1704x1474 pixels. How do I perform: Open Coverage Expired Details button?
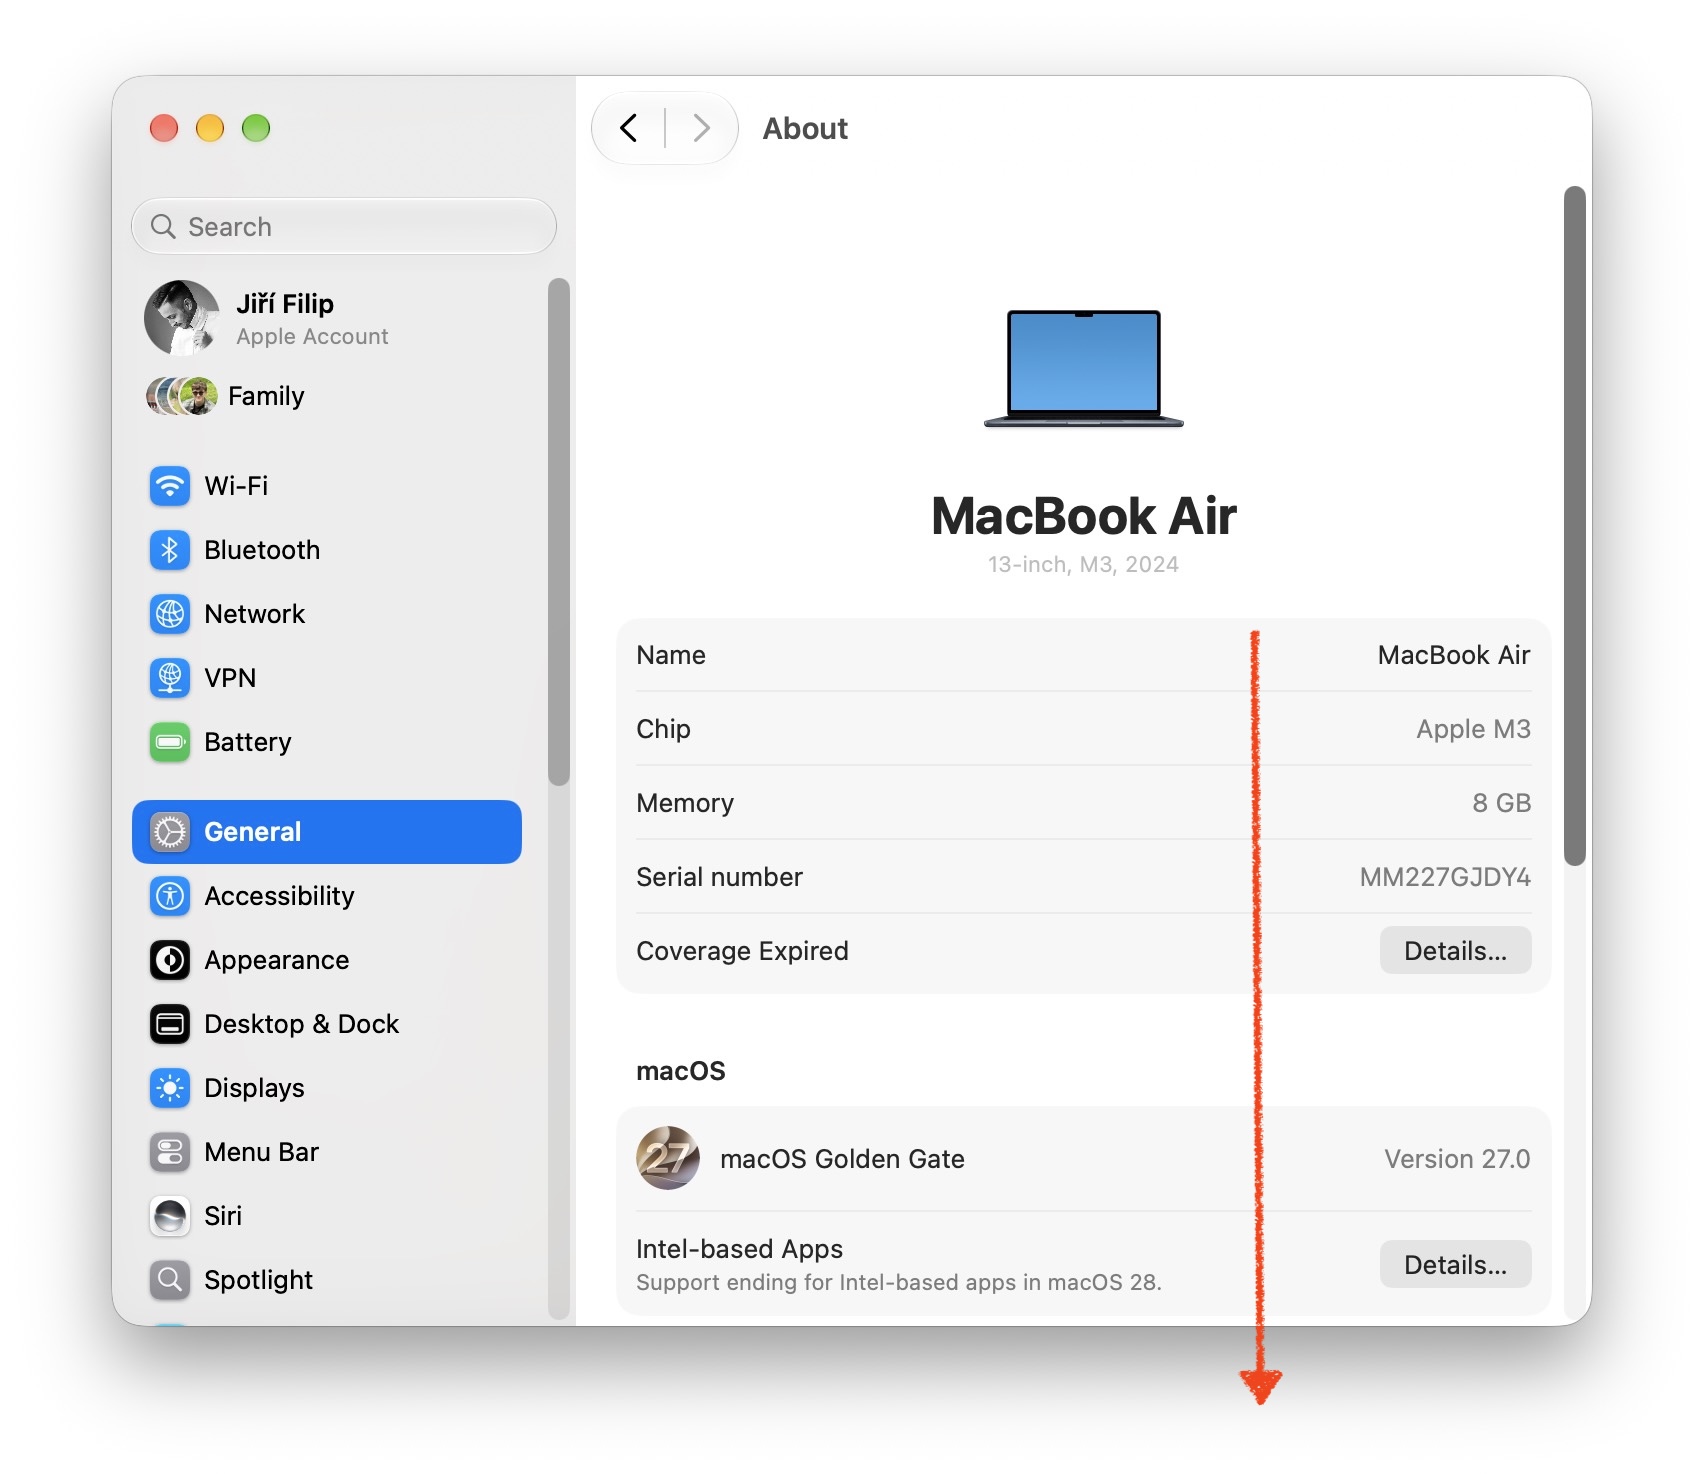click(1455, 950)
